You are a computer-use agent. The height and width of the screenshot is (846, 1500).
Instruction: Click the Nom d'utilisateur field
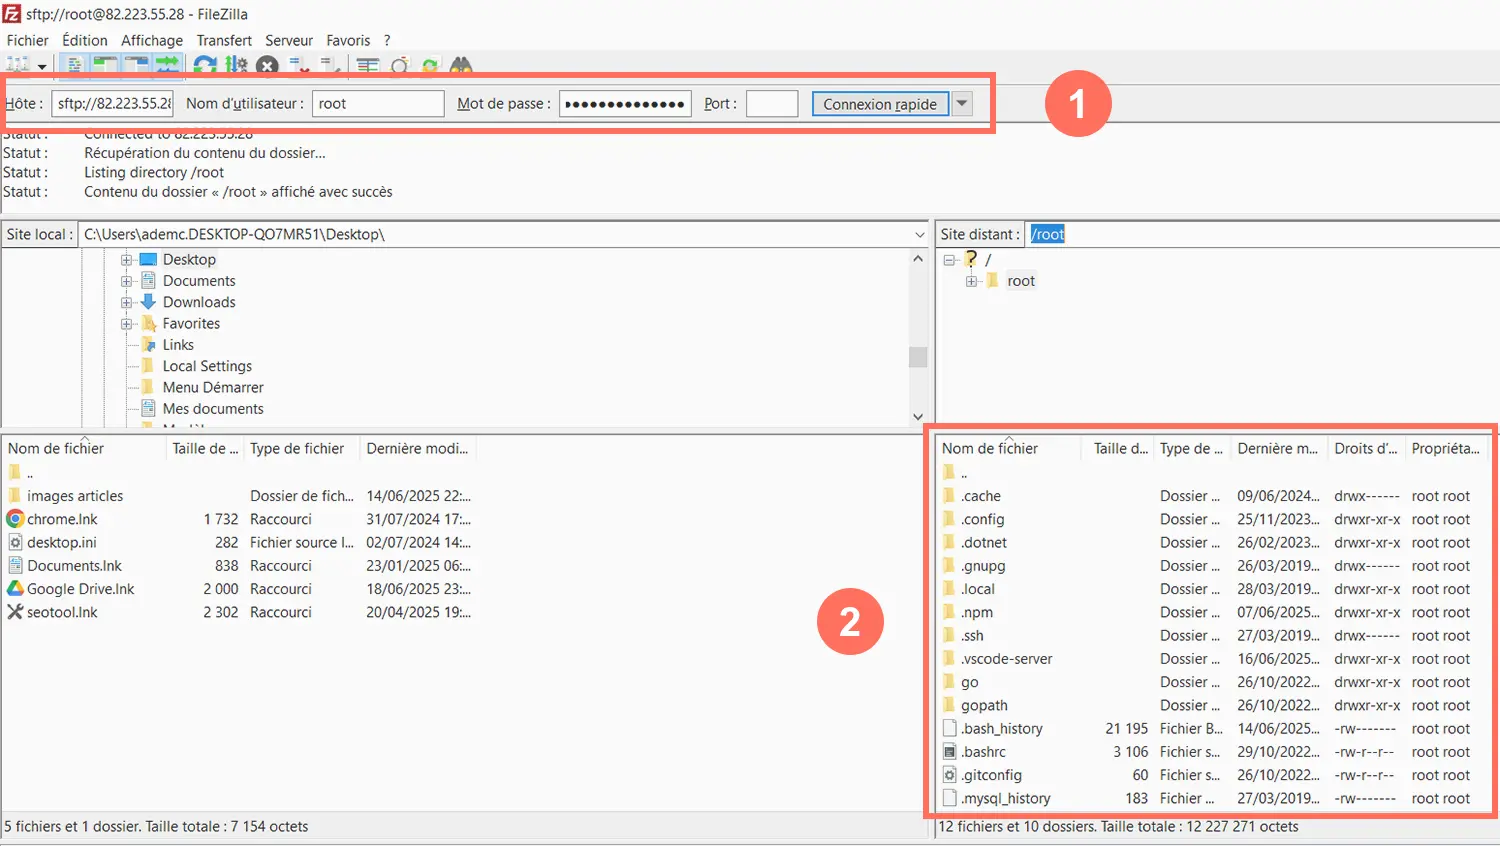click(x=378, y=103)
